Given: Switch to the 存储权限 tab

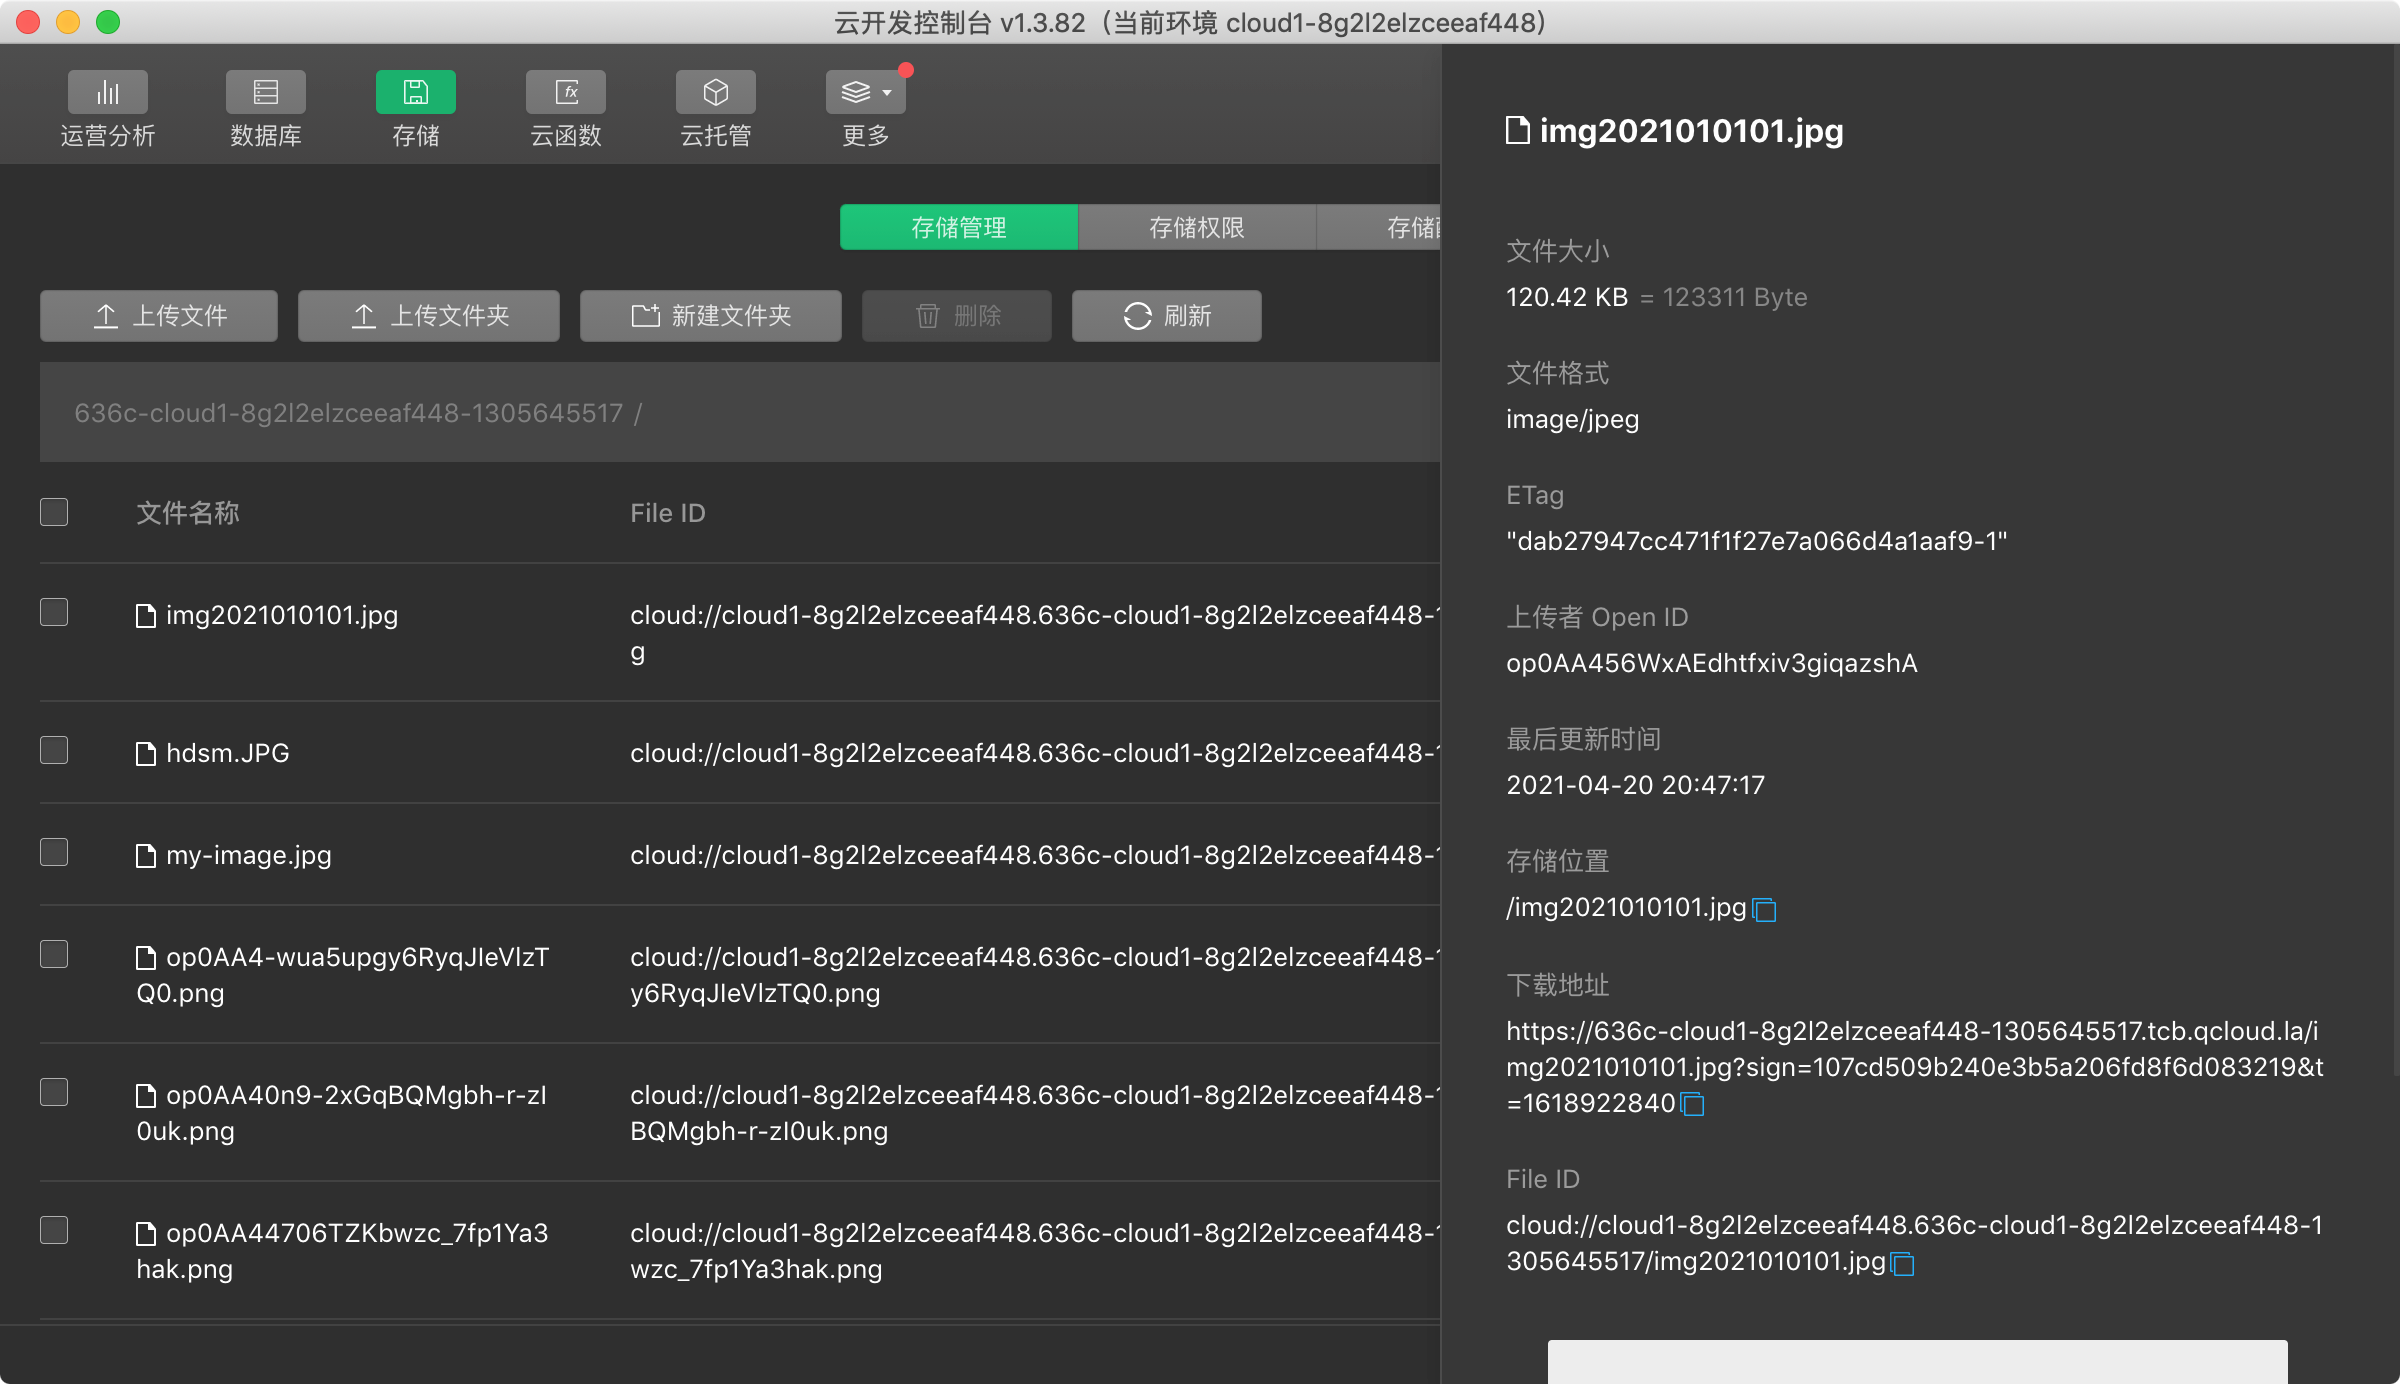Looking at the screenshot, I should [x=1196, y=228].
